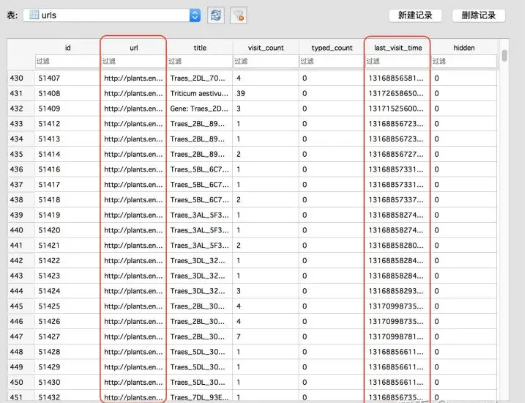
Task: Click visit_count cell 39
Action: pos(266,93)
